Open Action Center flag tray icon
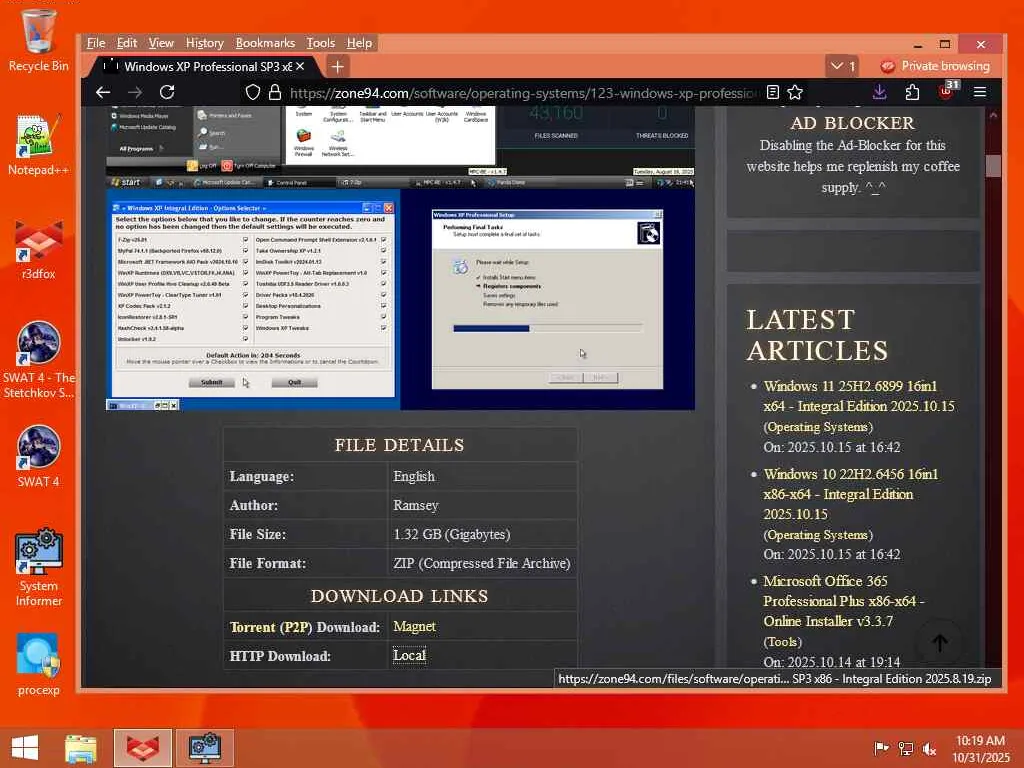 click(x=881, y=748)
